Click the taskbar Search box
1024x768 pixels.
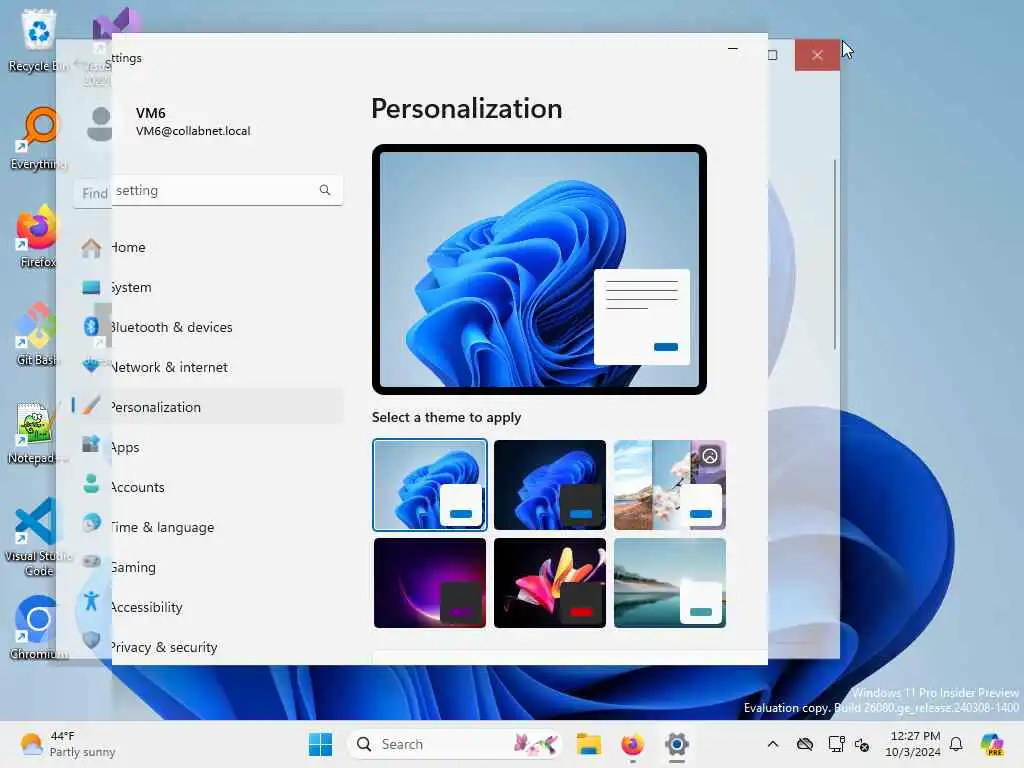(456, 744)
